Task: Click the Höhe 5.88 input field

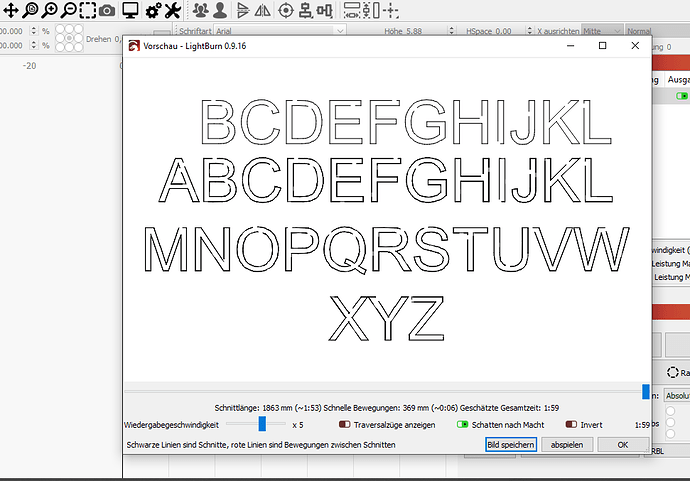Action: click(426, 31)
